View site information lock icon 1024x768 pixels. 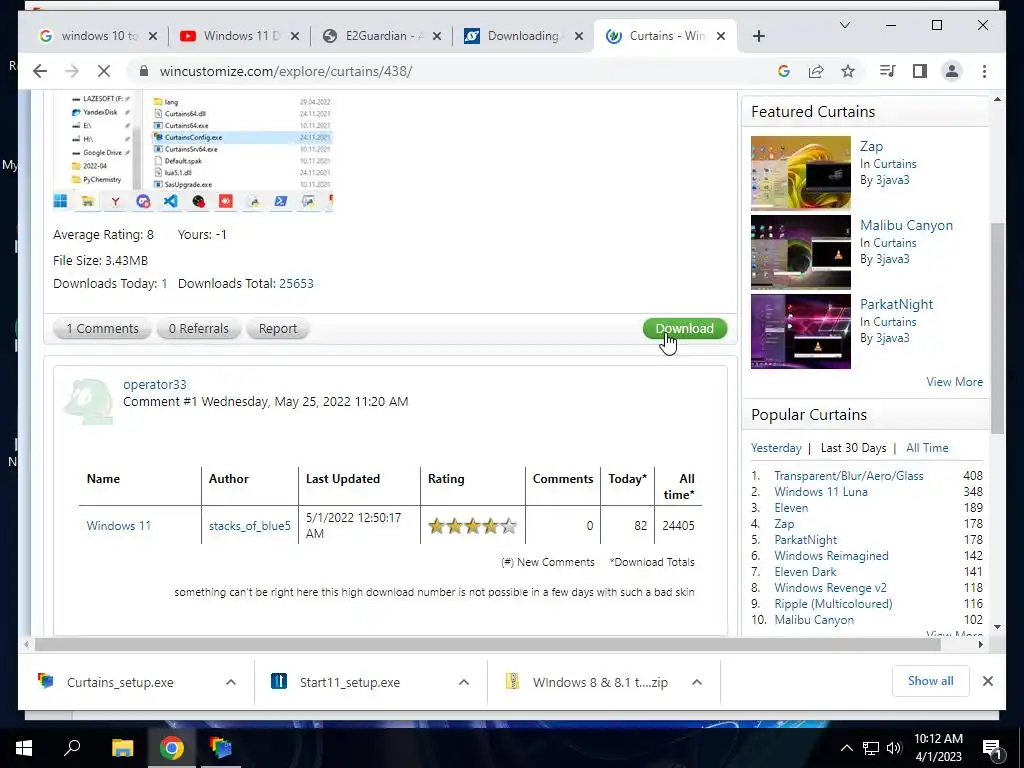[x=144, y=71]
